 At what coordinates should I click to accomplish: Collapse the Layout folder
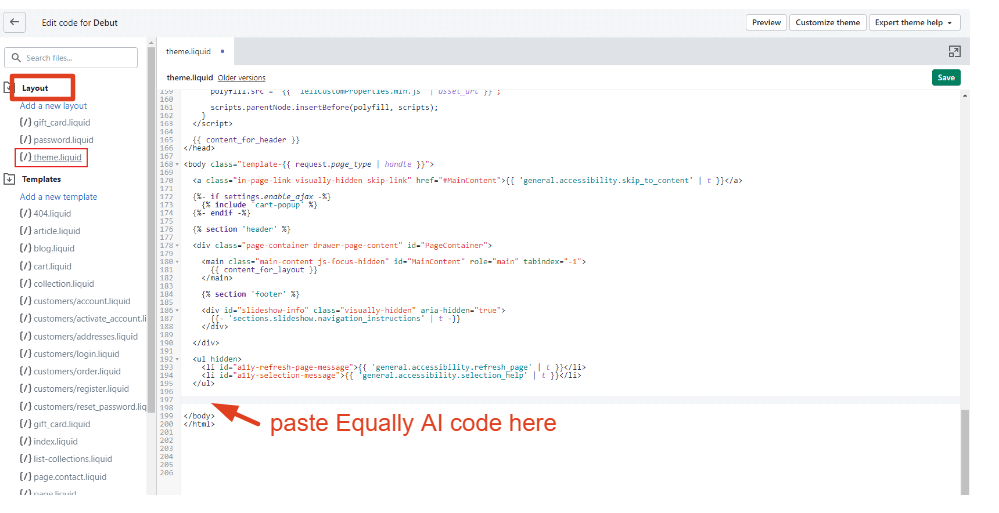[9, 88]
